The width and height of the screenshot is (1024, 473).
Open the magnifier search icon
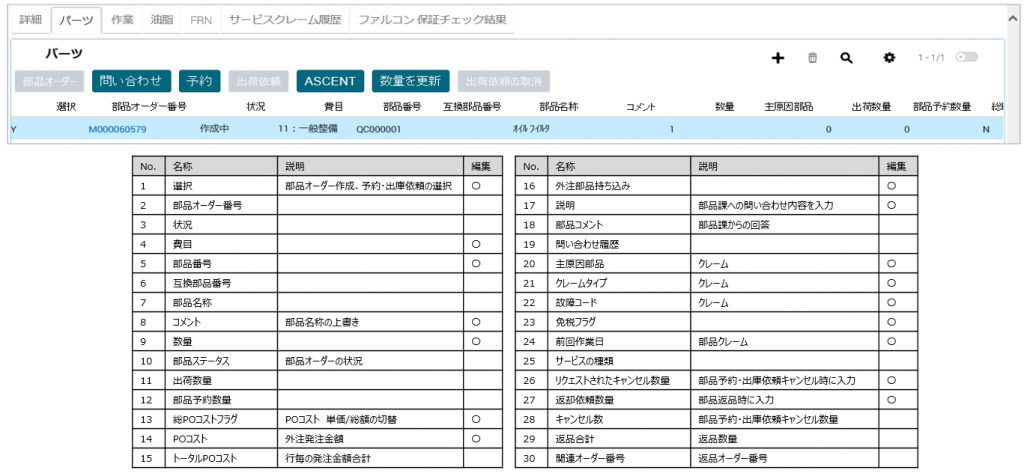tap(846, 58)
